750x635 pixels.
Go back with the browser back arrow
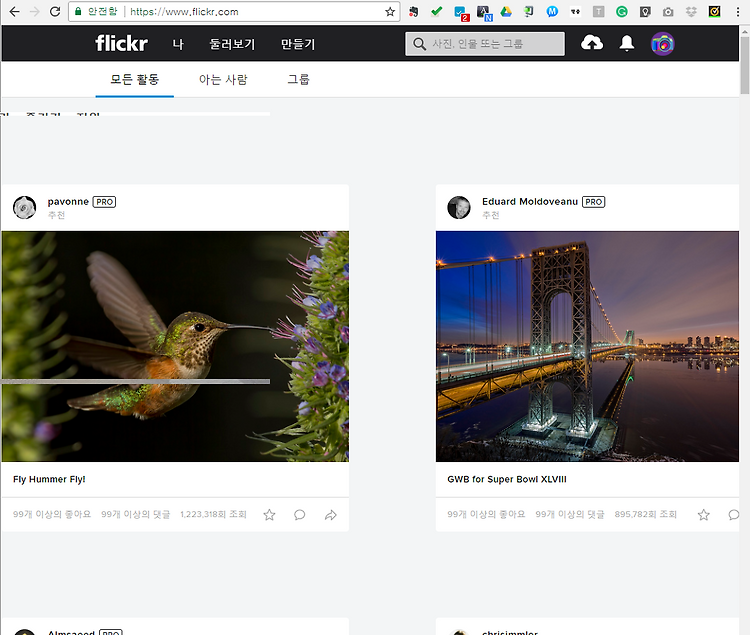[14, 11]
